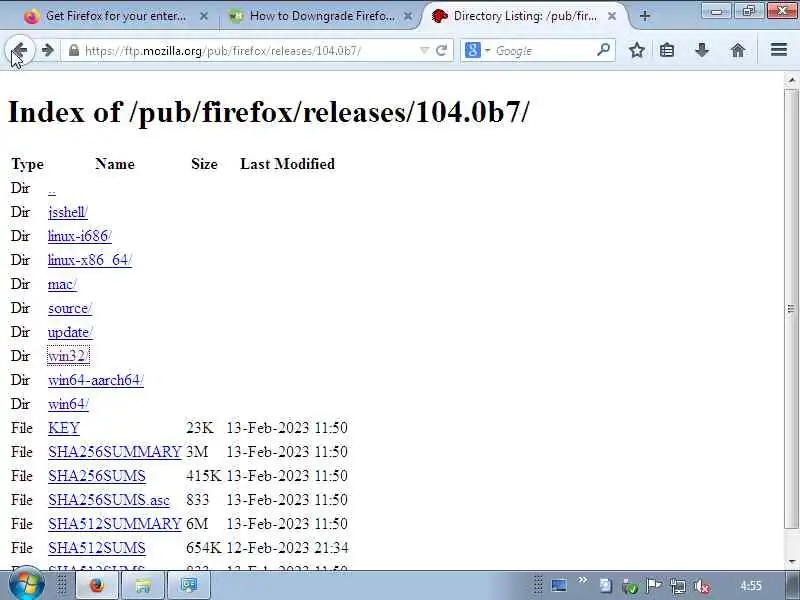Open the win64/ directory link
Screen dimensions: 800x600
point(68,404)
